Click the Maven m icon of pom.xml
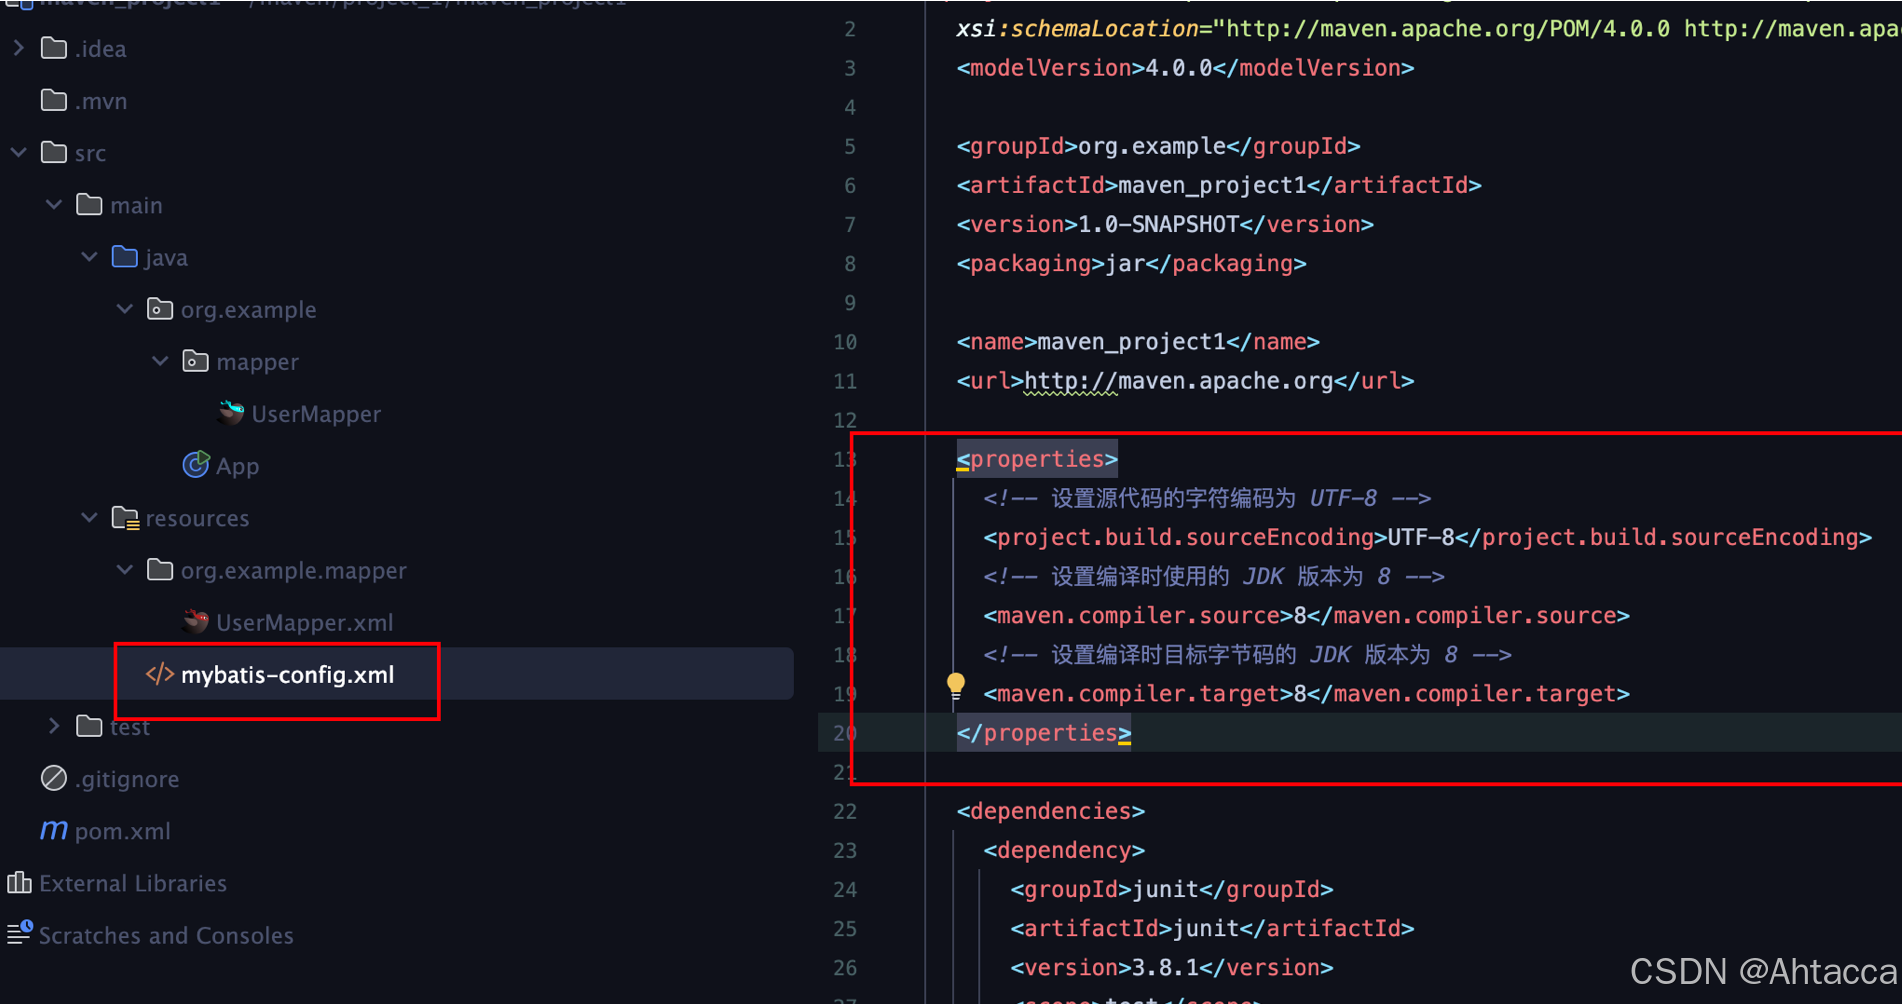 click(x=54, y=830)
